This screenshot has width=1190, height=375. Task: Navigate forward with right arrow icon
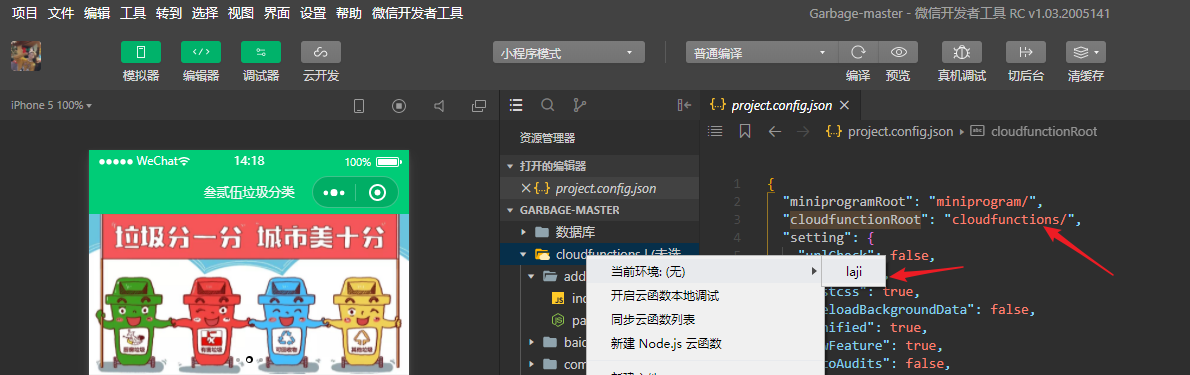click(803, 131)
